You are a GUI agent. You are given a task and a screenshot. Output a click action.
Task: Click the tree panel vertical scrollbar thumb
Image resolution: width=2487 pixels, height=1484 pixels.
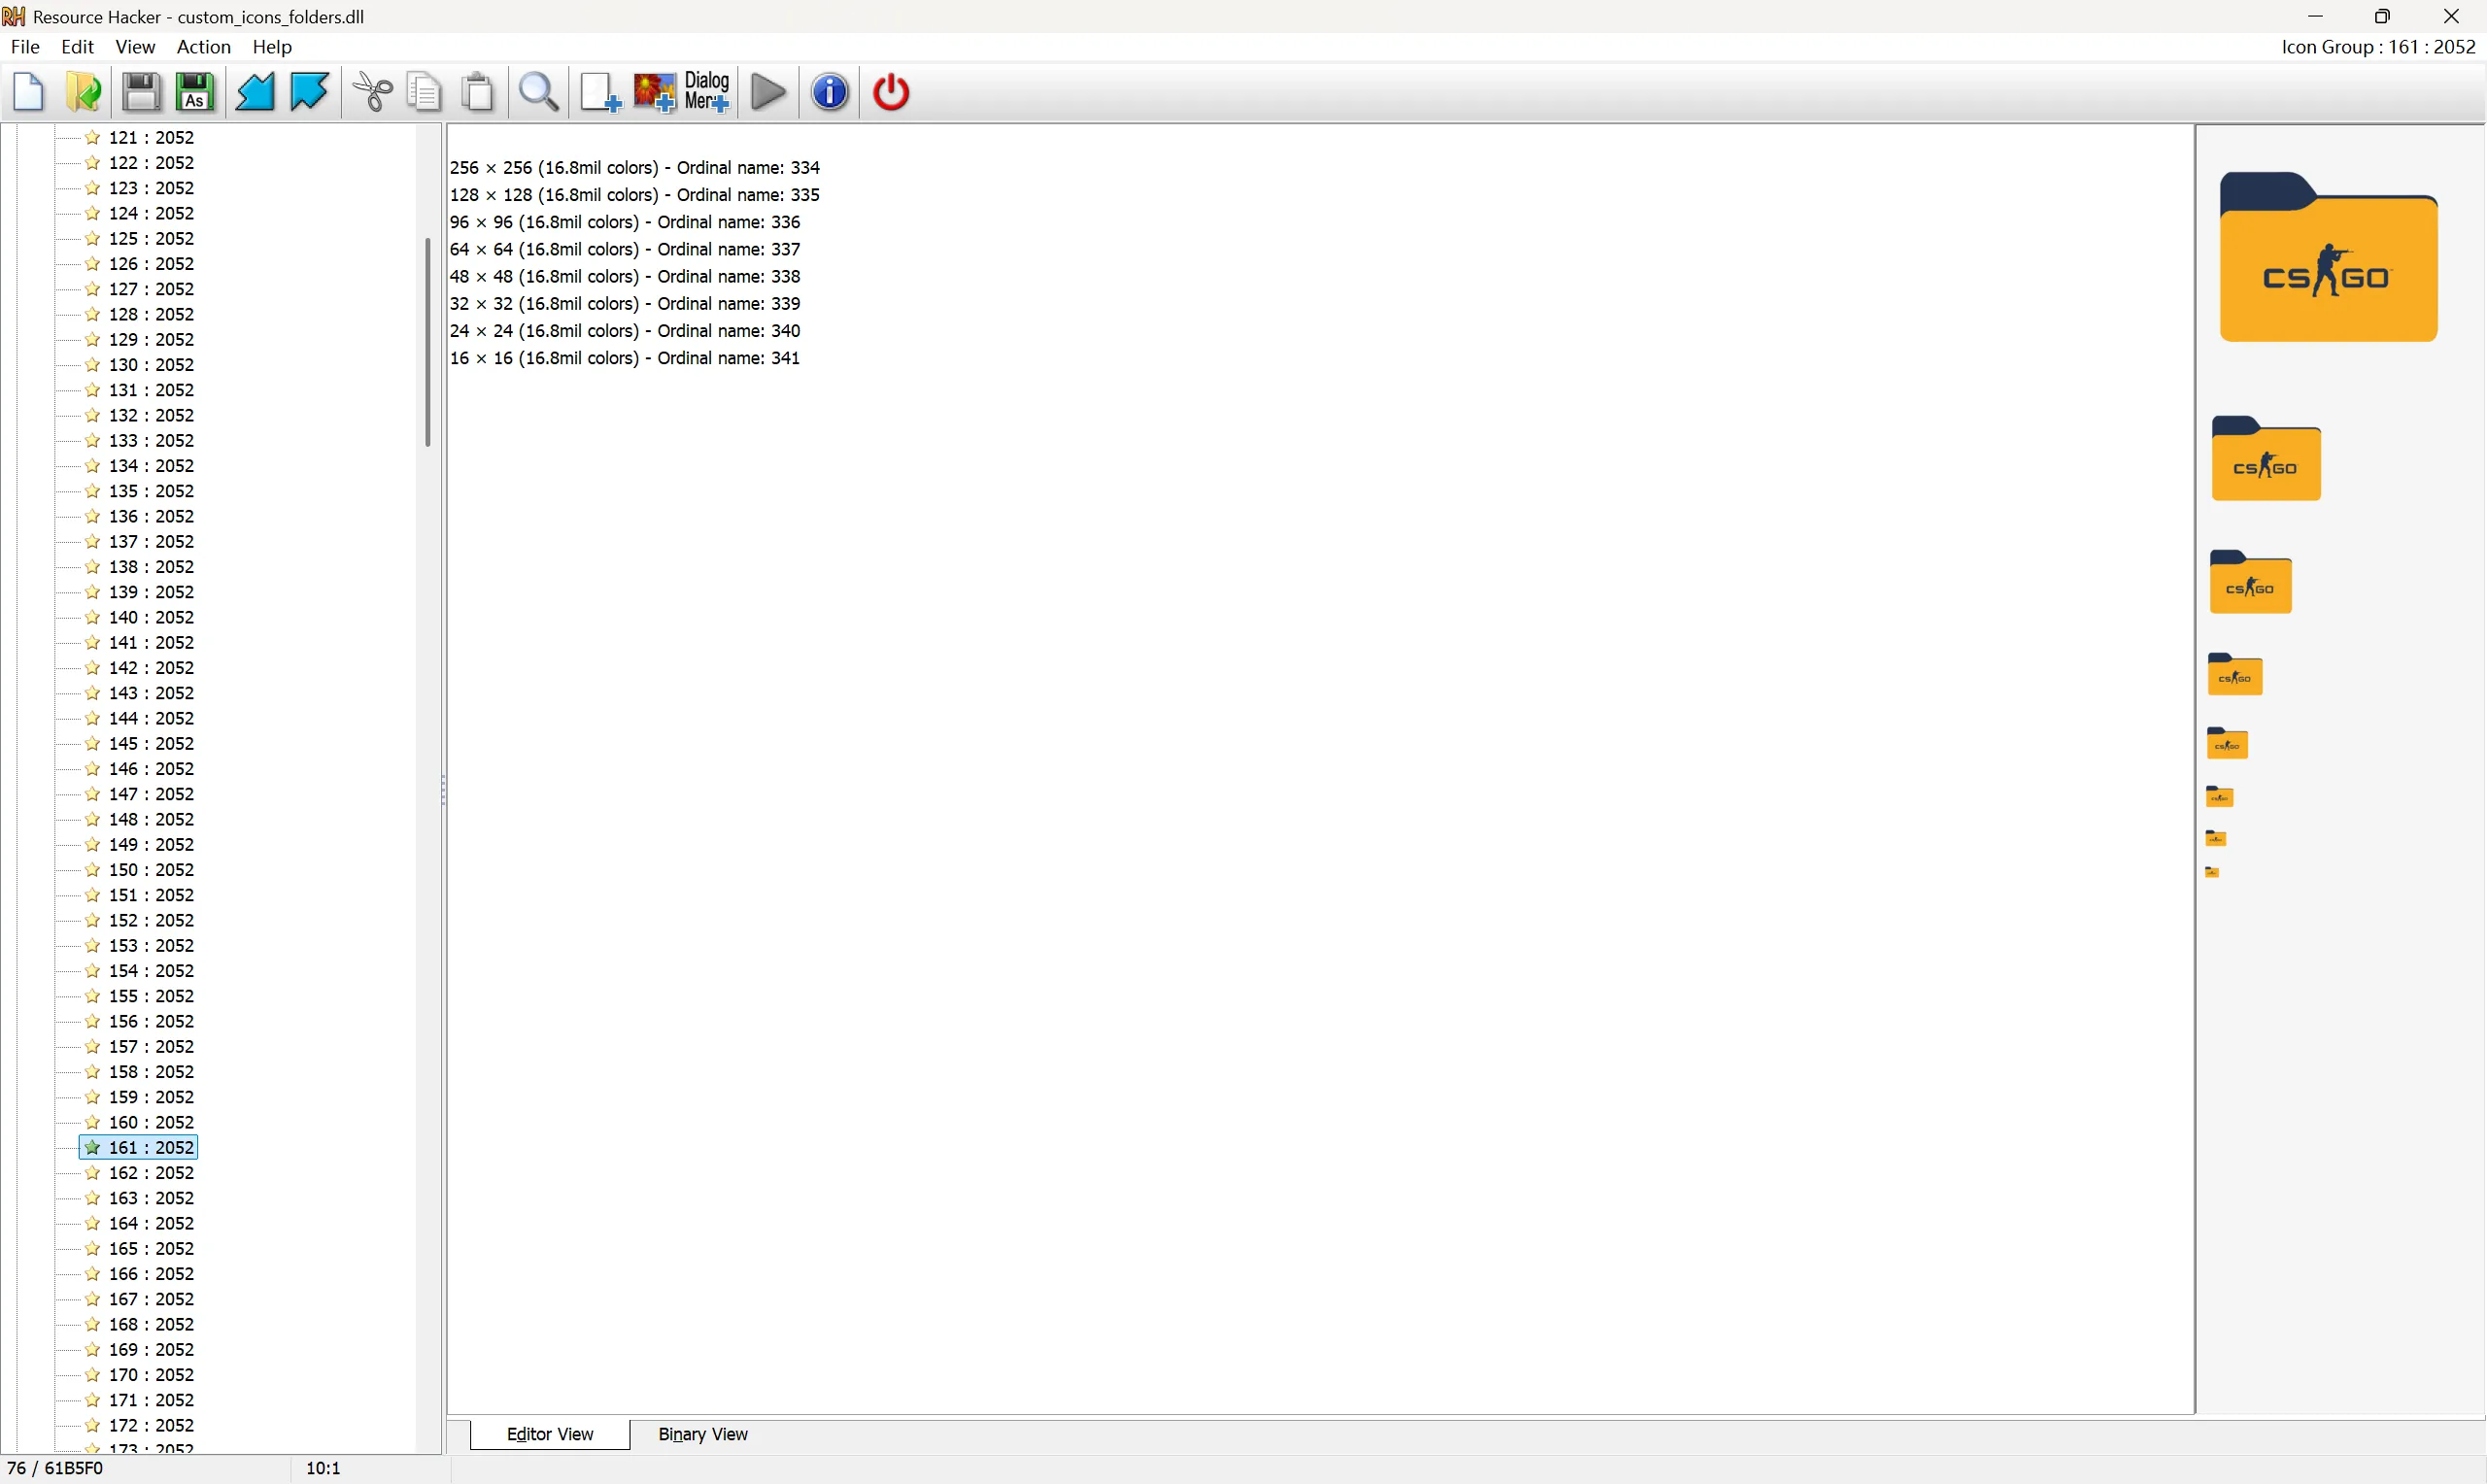click(427, 342)
